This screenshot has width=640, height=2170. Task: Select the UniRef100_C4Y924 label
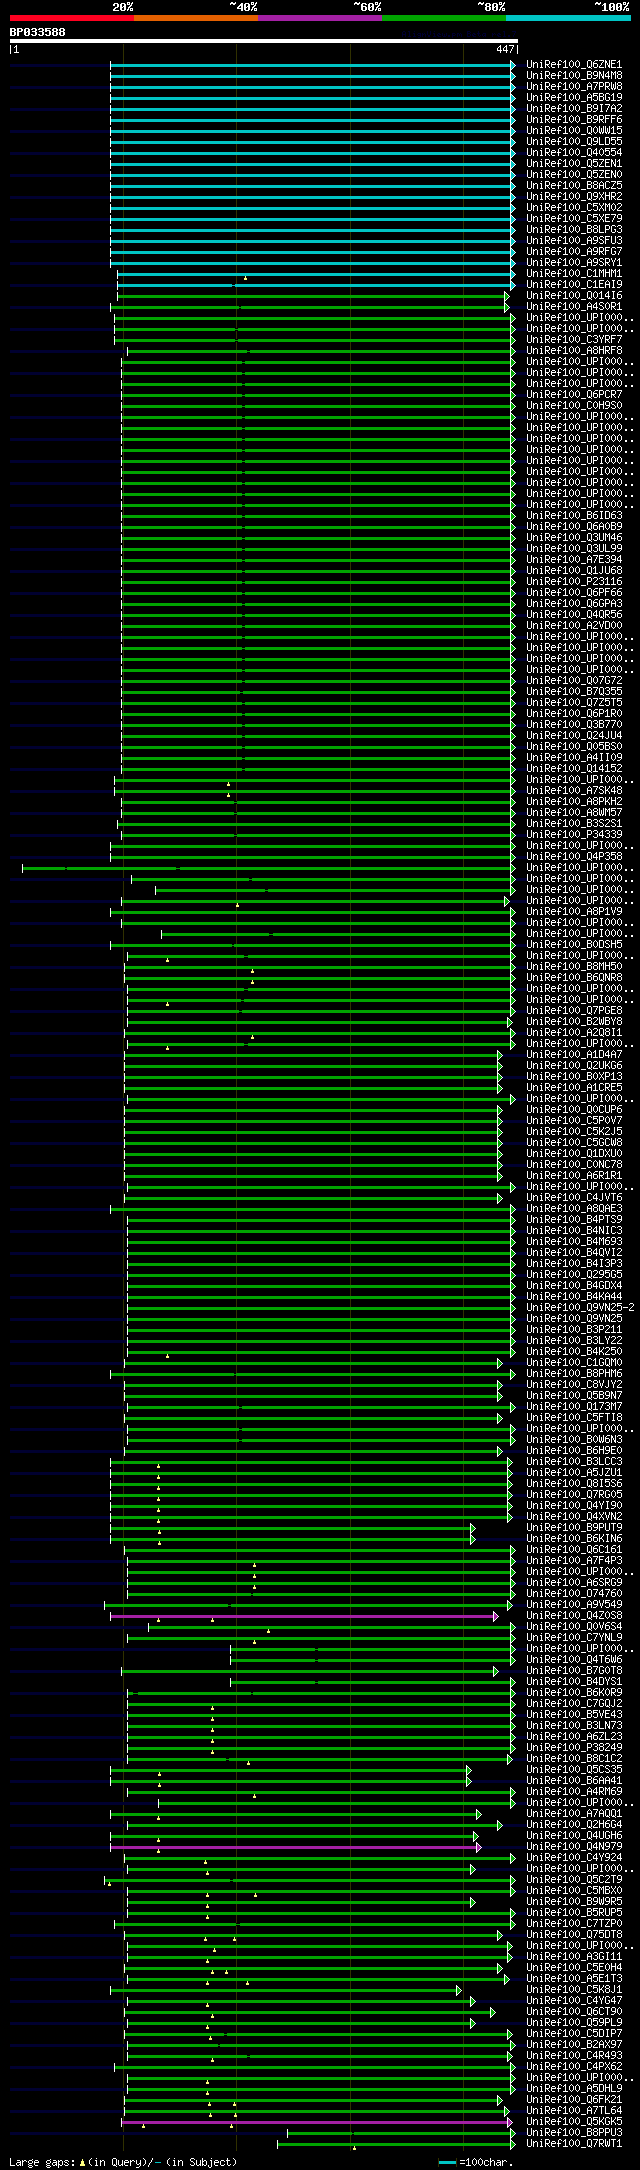(574, 1858)
